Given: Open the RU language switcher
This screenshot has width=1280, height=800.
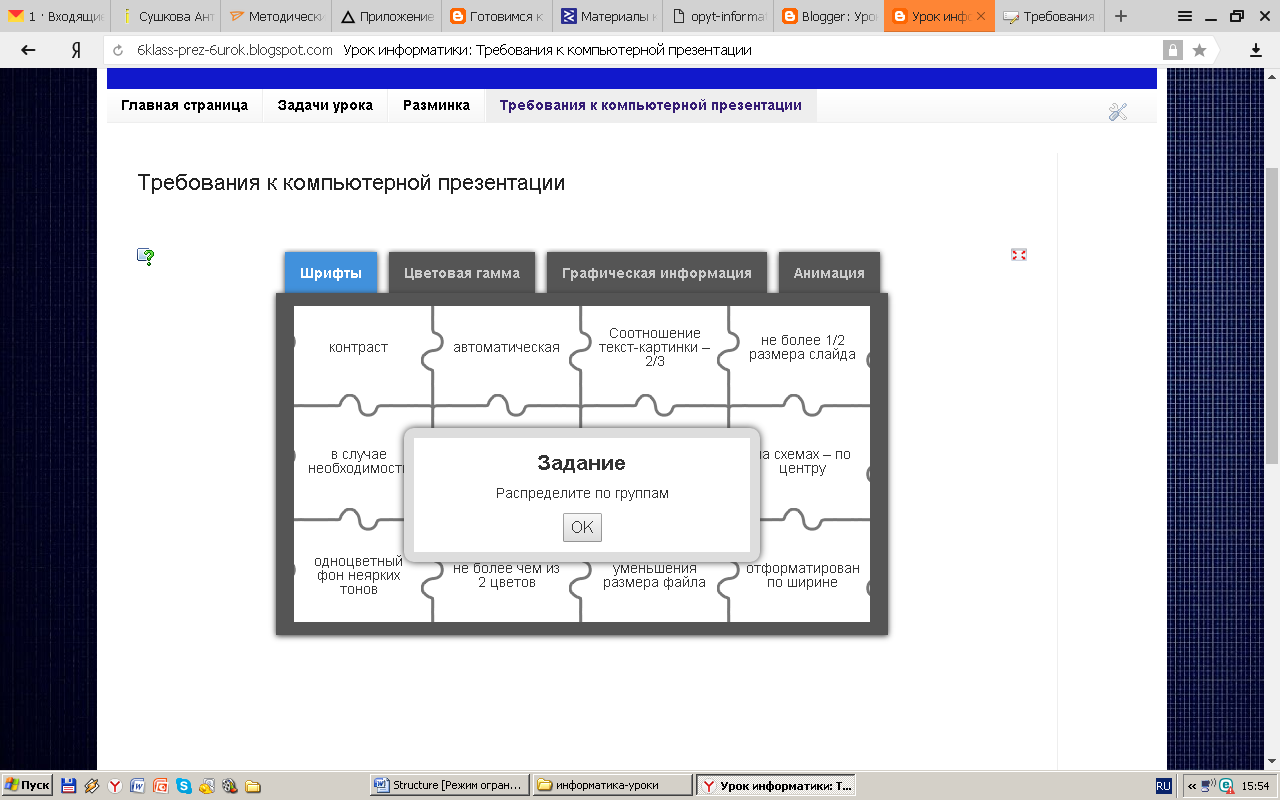Looking at the screenshot, I should pos(1164,786).
